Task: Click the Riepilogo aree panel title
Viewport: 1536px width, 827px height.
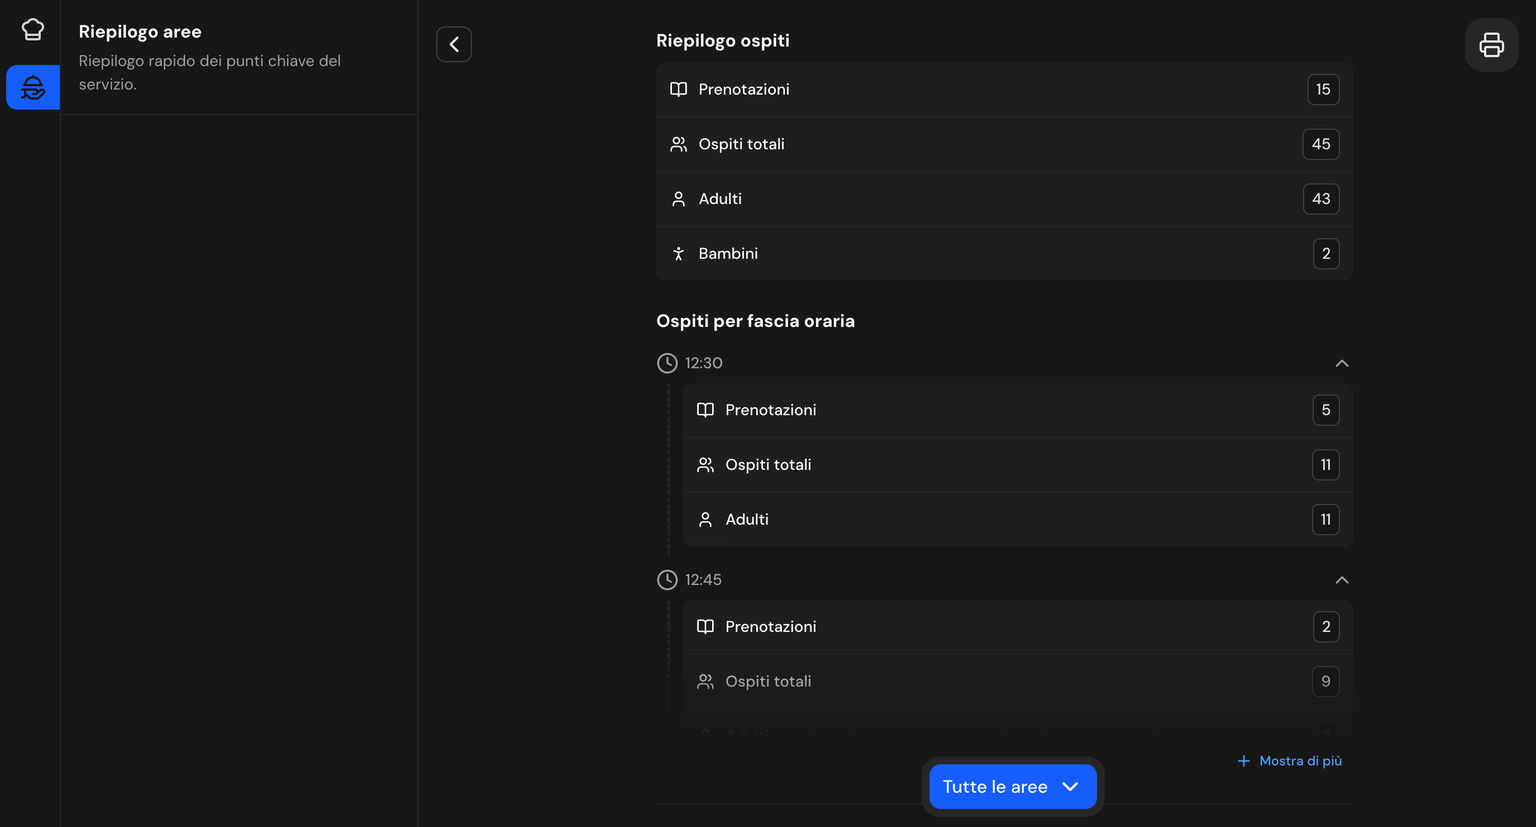Action: (140, 32)
